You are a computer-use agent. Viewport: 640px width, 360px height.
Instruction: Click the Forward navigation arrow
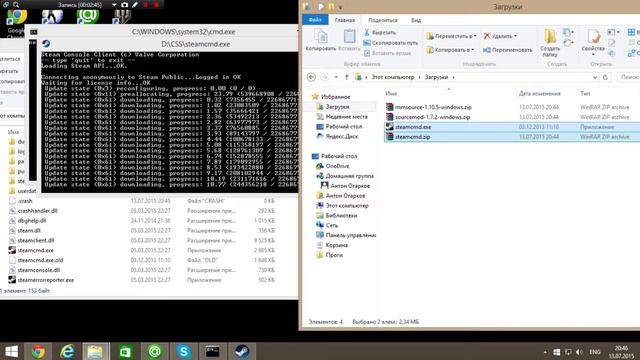click(x=324, y=77)
